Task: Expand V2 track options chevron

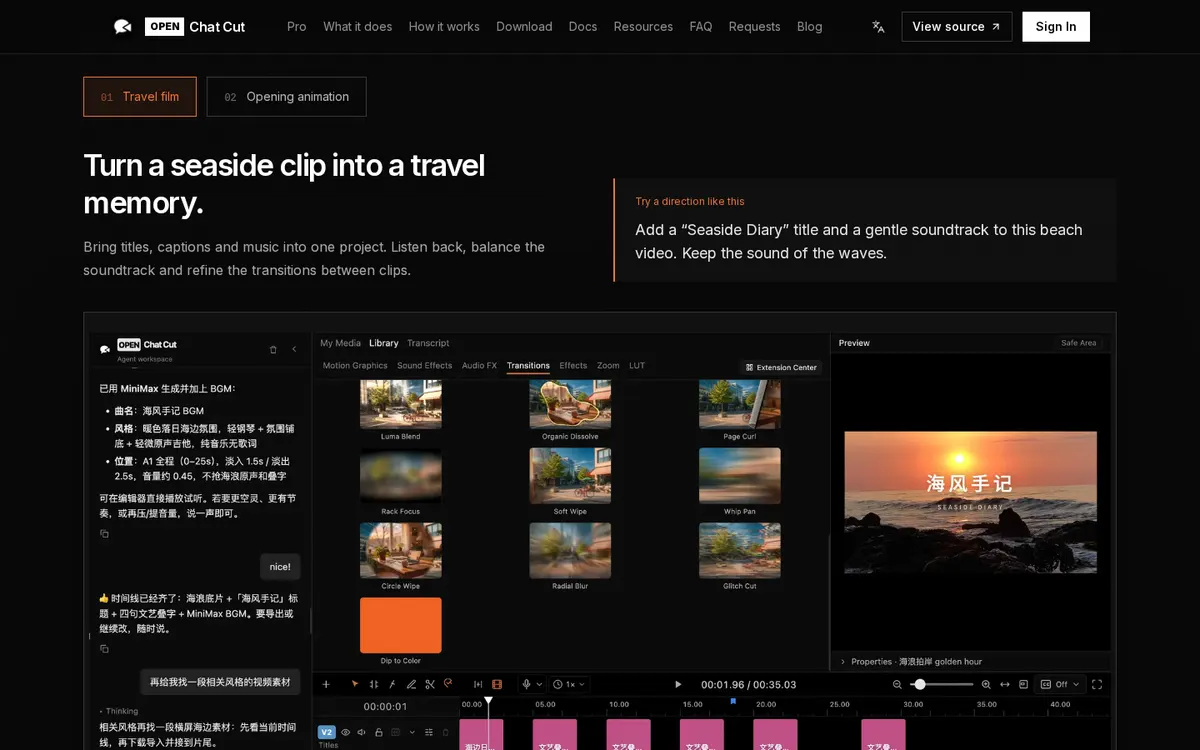Action: click(x=412, y=732)
